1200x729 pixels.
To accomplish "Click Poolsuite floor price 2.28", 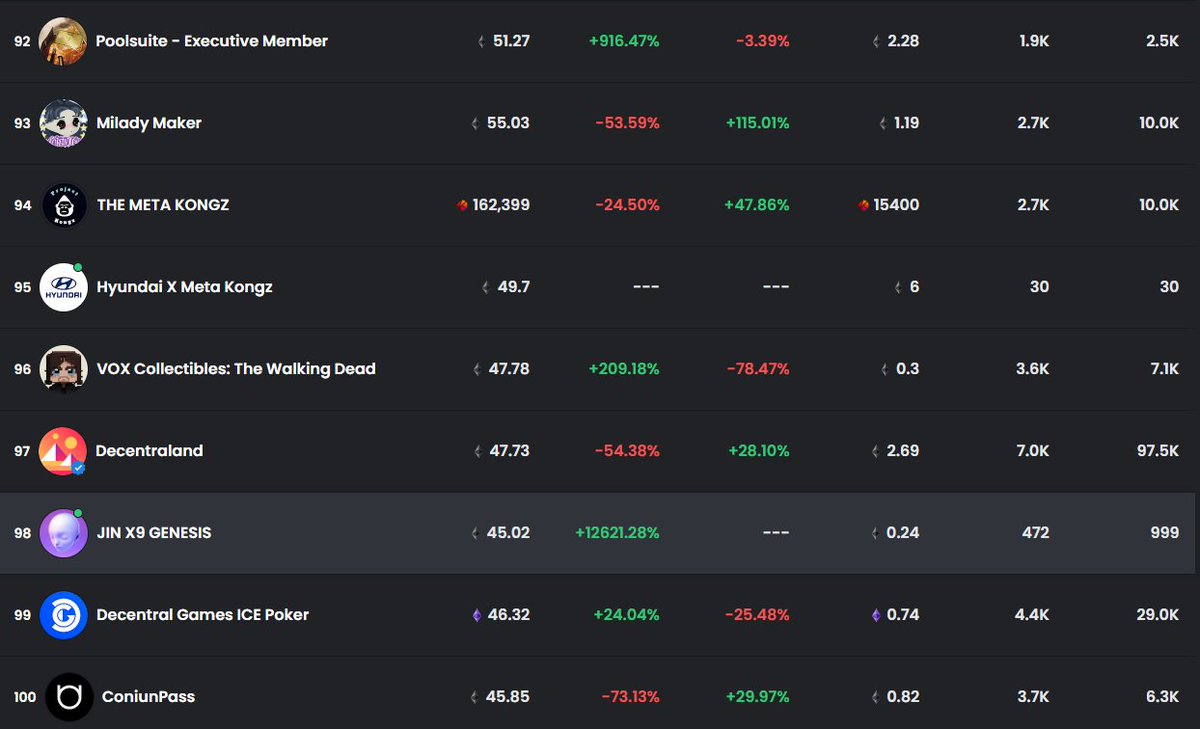I will click(x=903, y=41).
